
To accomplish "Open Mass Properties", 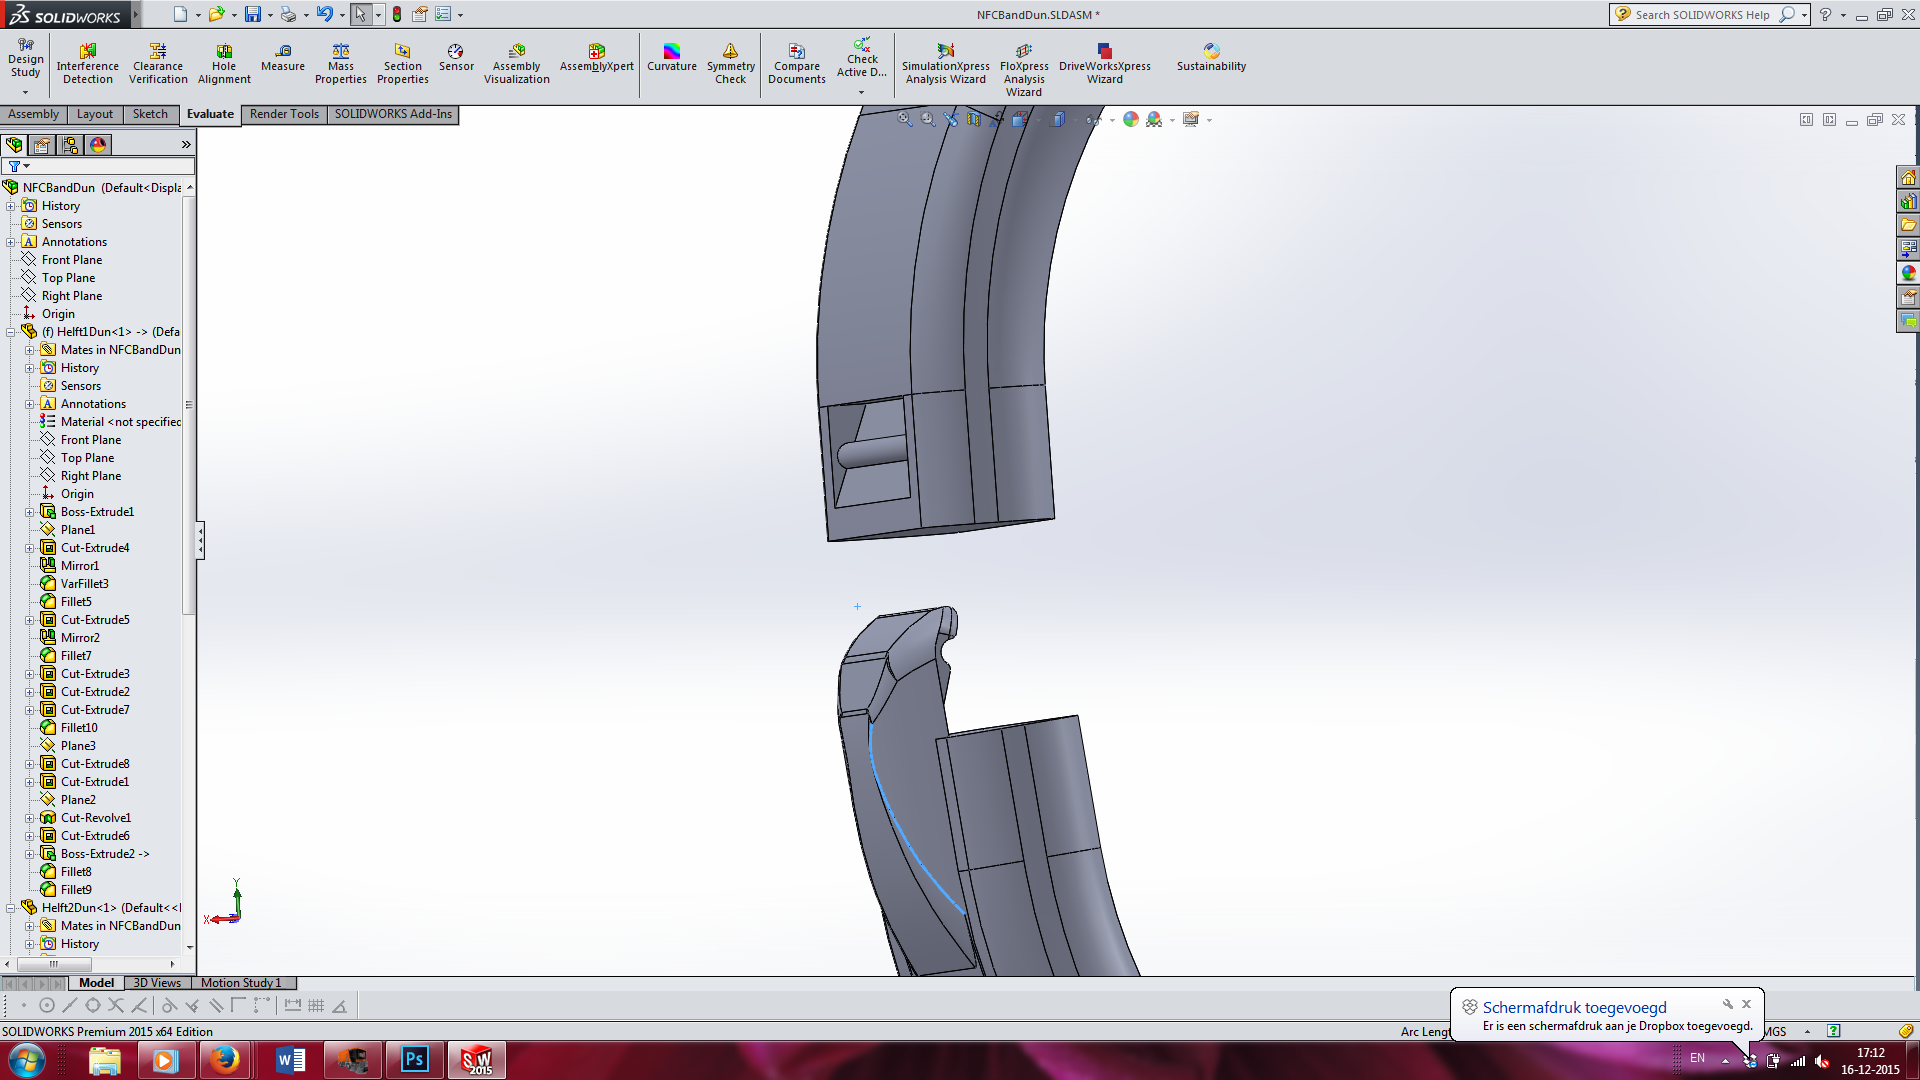I will click(x=341, y=64).
